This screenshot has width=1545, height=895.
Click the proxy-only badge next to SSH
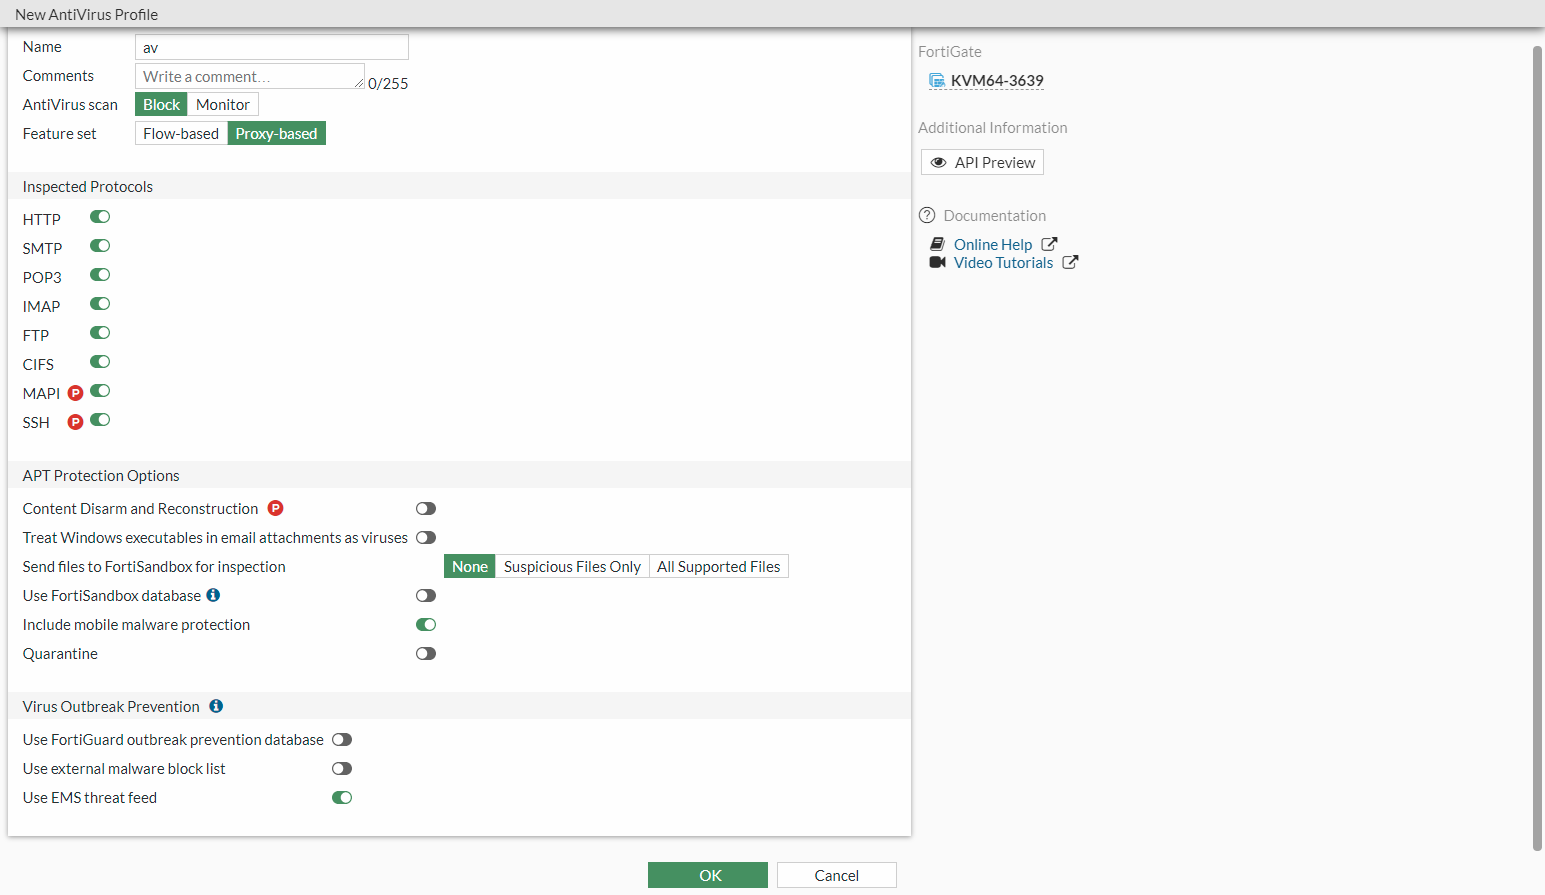point(75,422)
